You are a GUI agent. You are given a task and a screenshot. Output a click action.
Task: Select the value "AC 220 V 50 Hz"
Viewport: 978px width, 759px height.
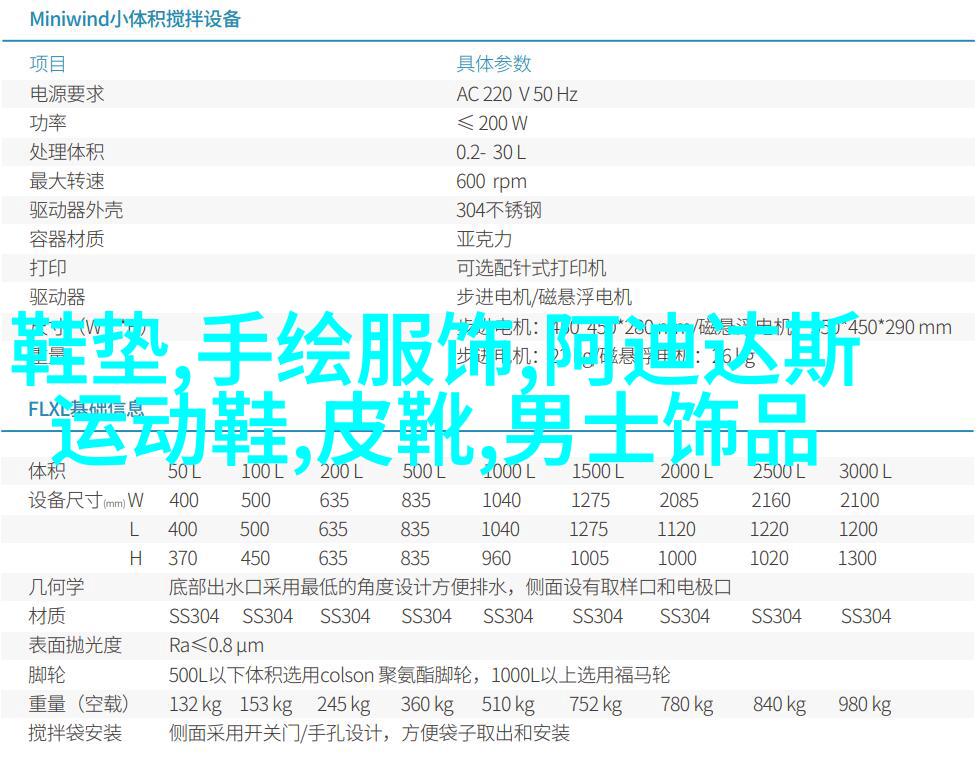pyautogui.click(x=516, y=94)
